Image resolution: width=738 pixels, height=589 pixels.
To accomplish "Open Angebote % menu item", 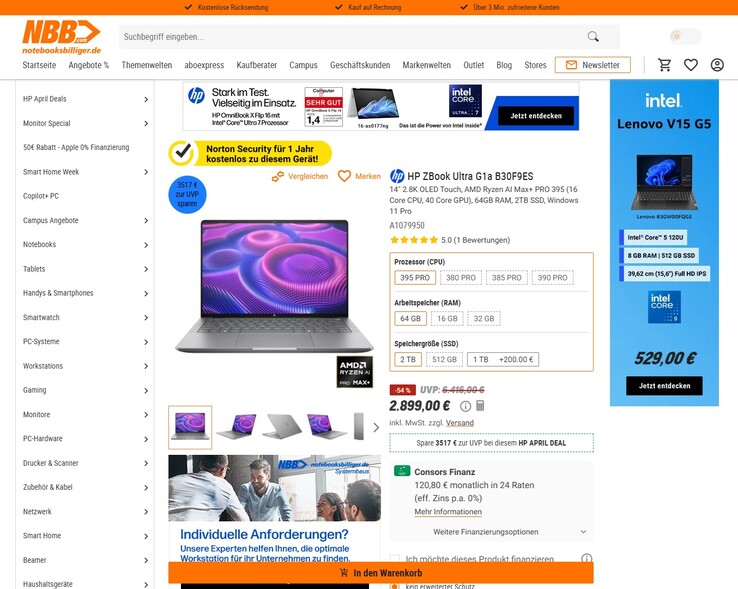I will point(88,65).
